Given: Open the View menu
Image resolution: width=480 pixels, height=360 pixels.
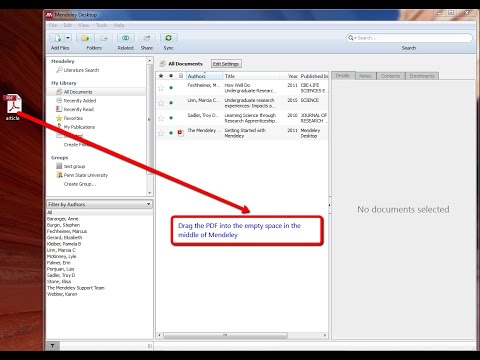Looking at the screenshot, I should coord(84,25).
